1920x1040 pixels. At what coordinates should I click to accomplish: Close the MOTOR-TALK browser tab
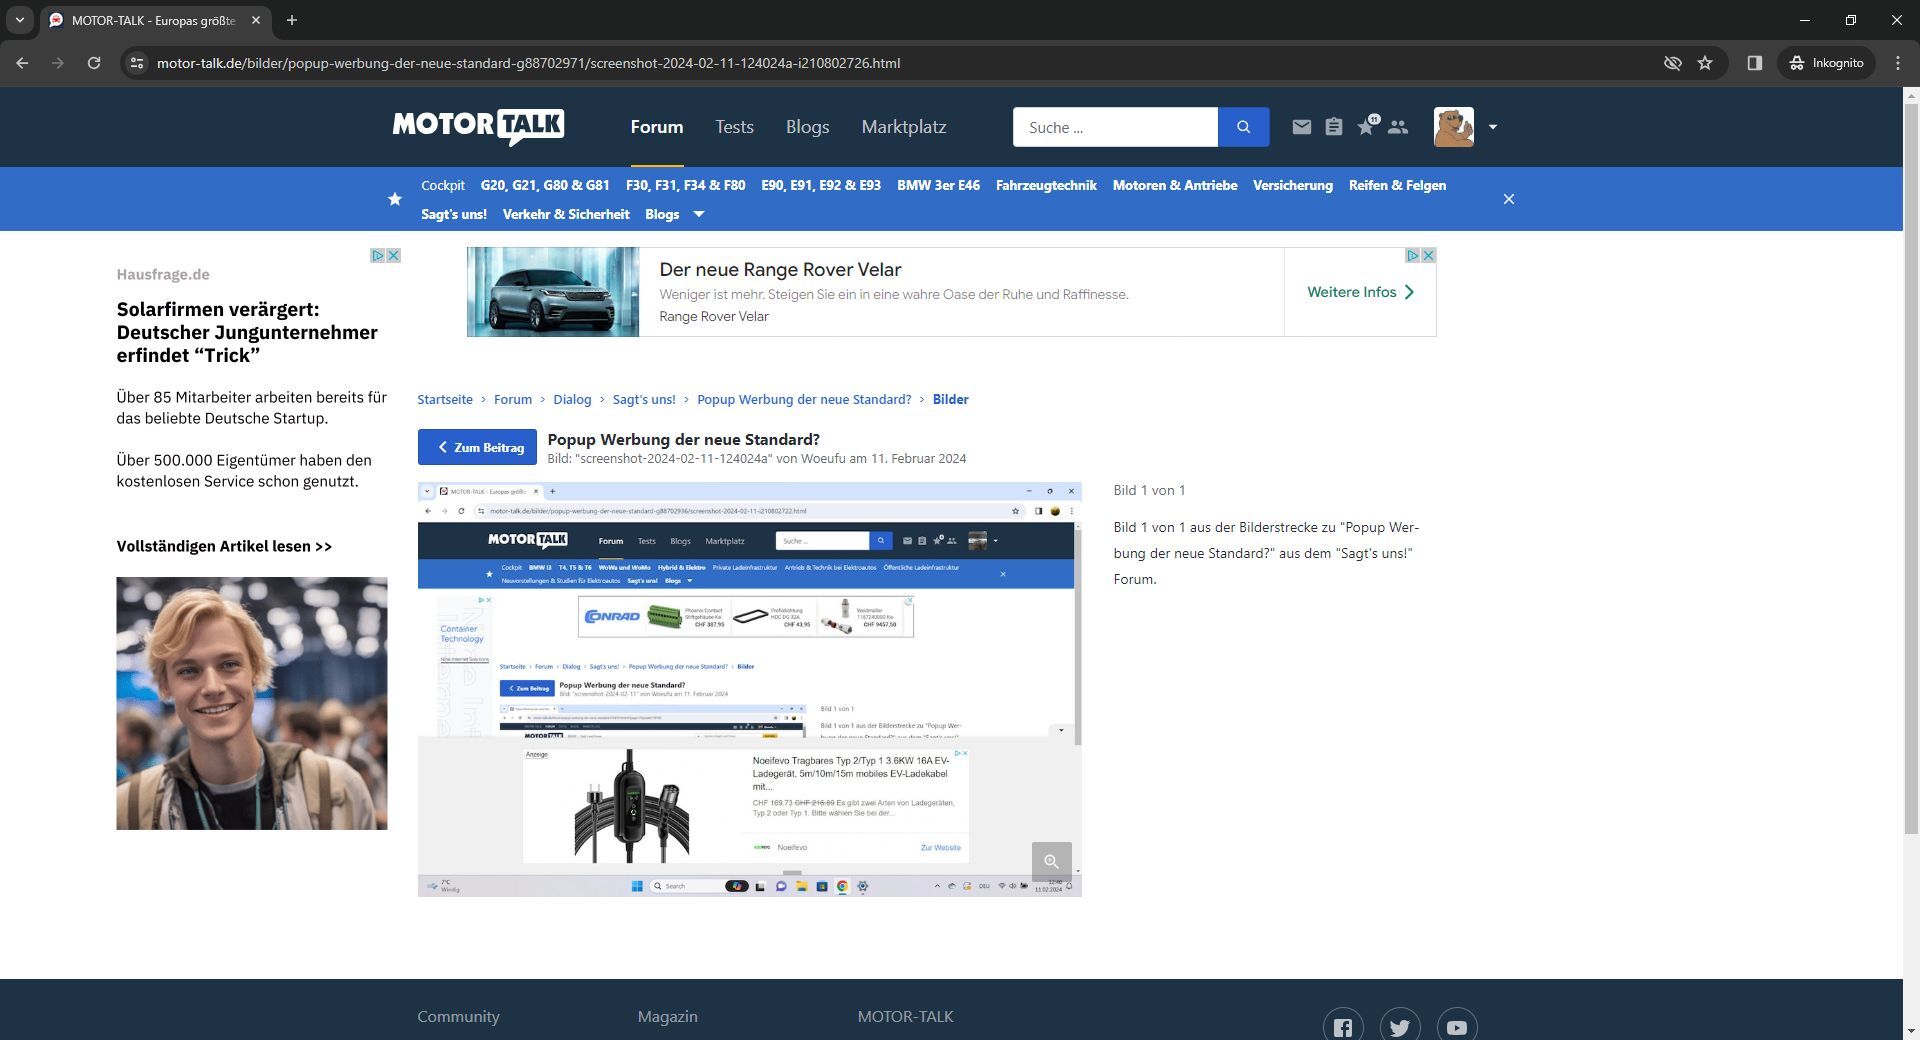(x=256, y=20)
